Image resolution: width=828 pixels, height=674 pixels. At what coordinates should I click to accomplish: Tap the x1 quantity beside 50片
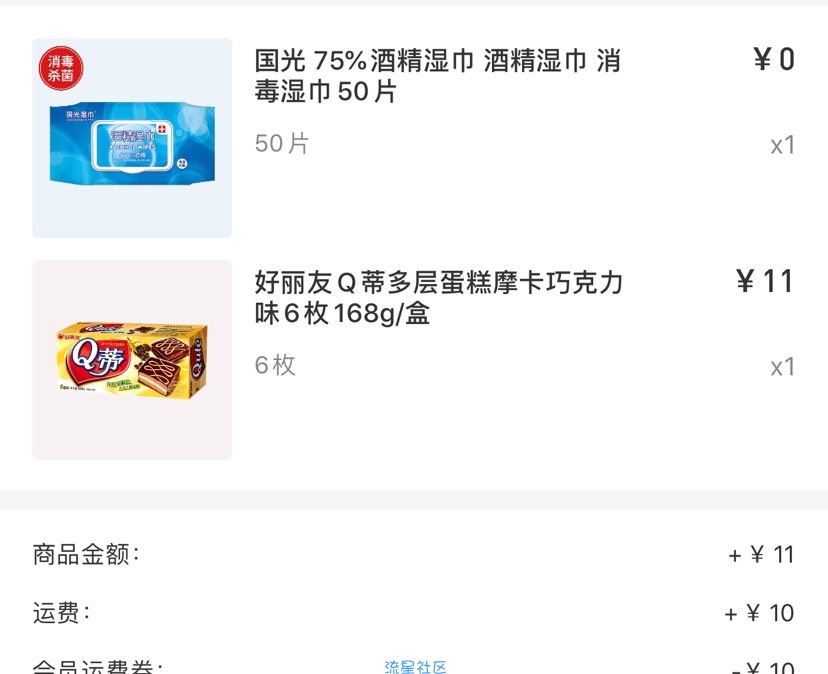coord(783,145)
